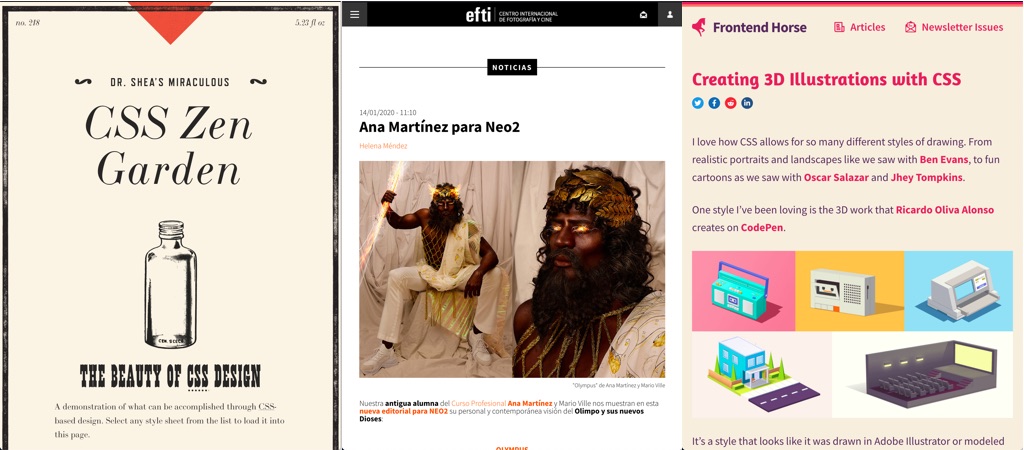
Task: Click the Frontend Horse logo icon
Action: [699, 27]
